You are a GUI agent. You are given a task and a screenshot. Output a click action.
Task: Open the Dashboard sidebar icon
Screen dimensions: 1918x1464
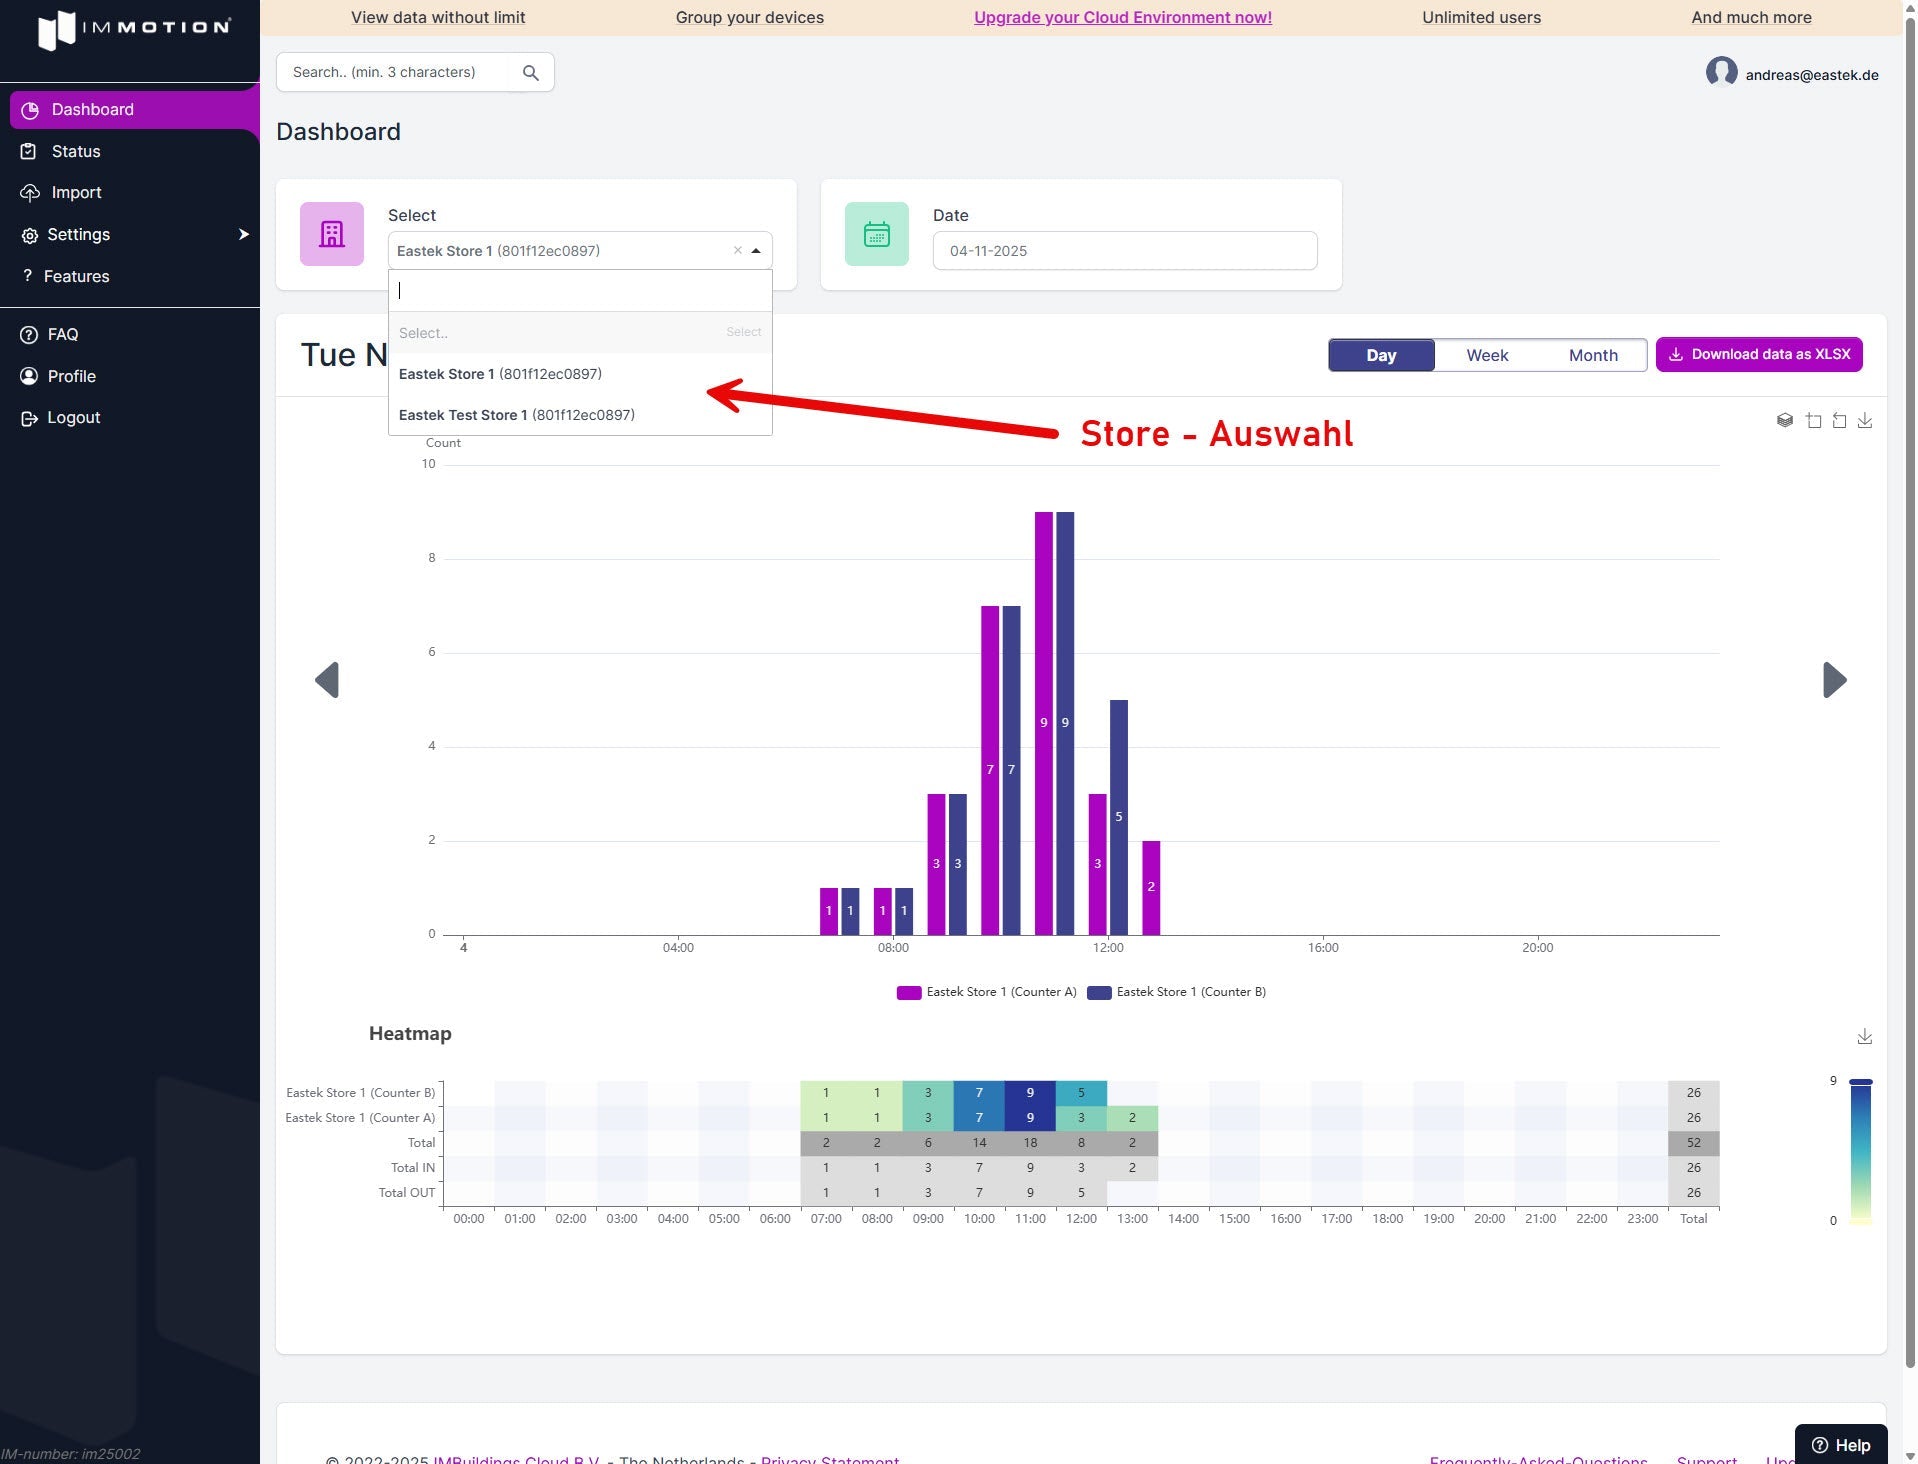pos(31,110)
